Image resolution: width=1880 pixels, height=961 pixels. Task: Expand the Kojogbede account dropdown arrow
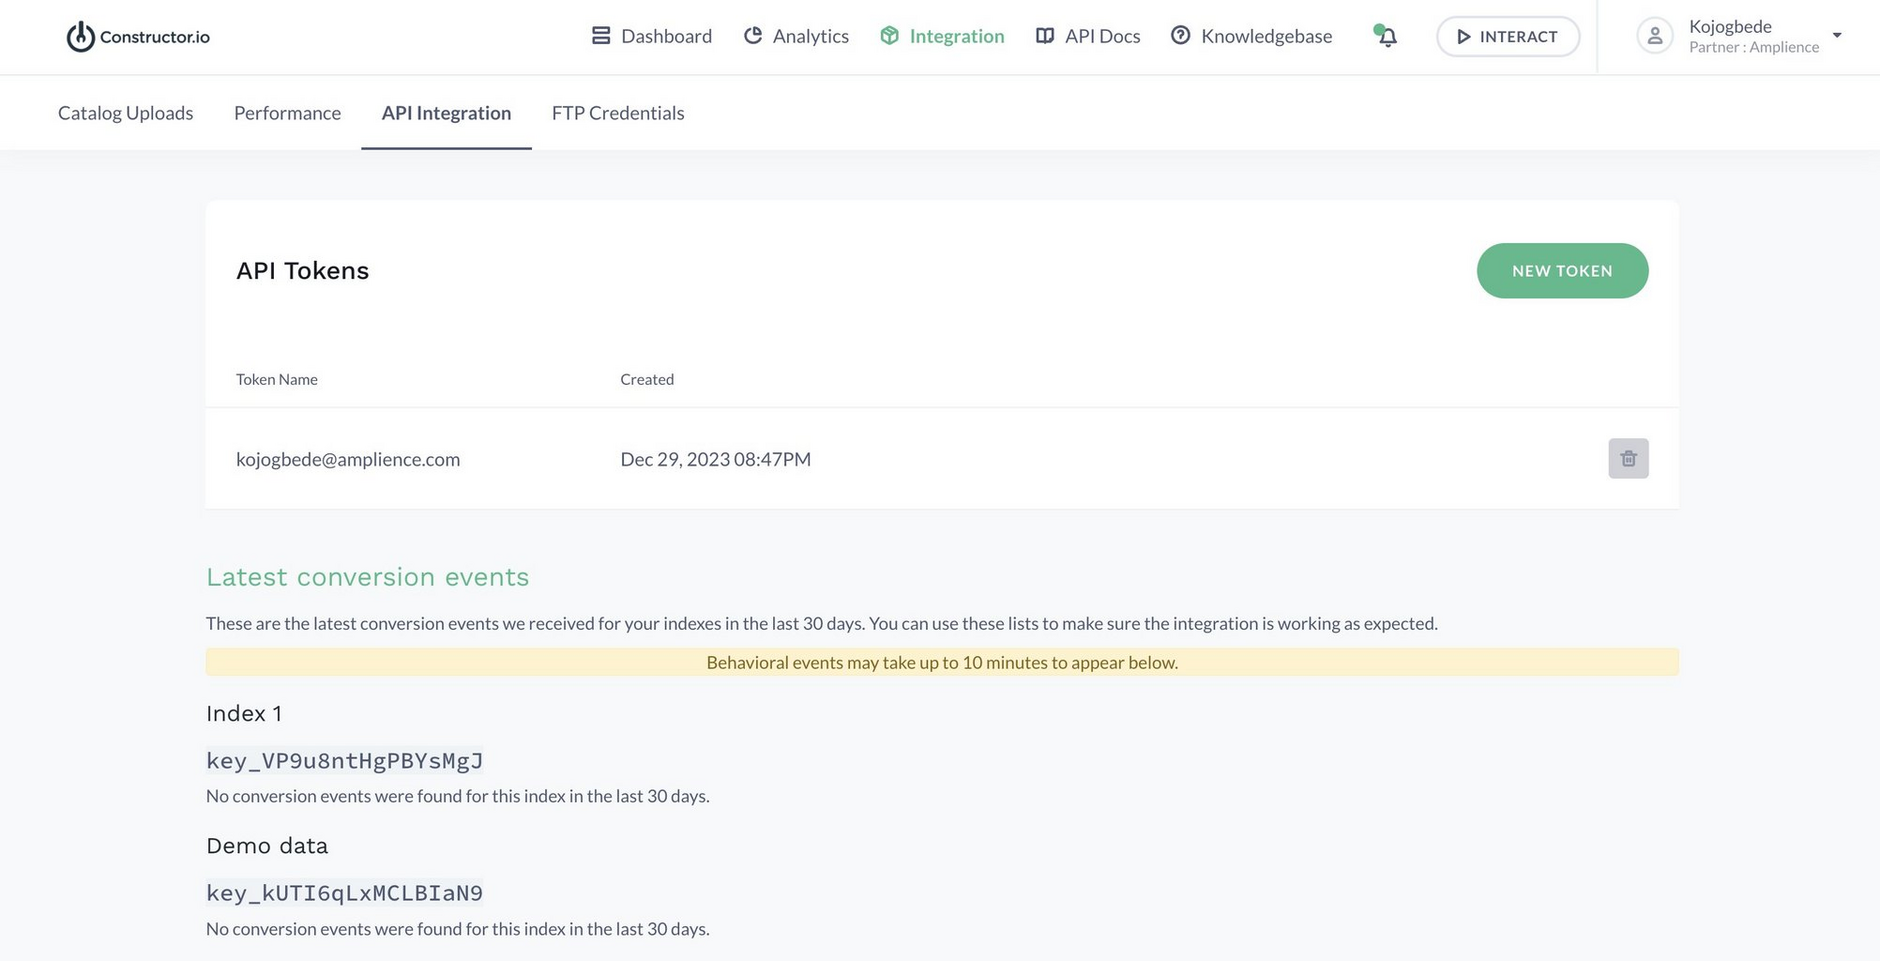pyautogui.click(x=1837, y=36)
